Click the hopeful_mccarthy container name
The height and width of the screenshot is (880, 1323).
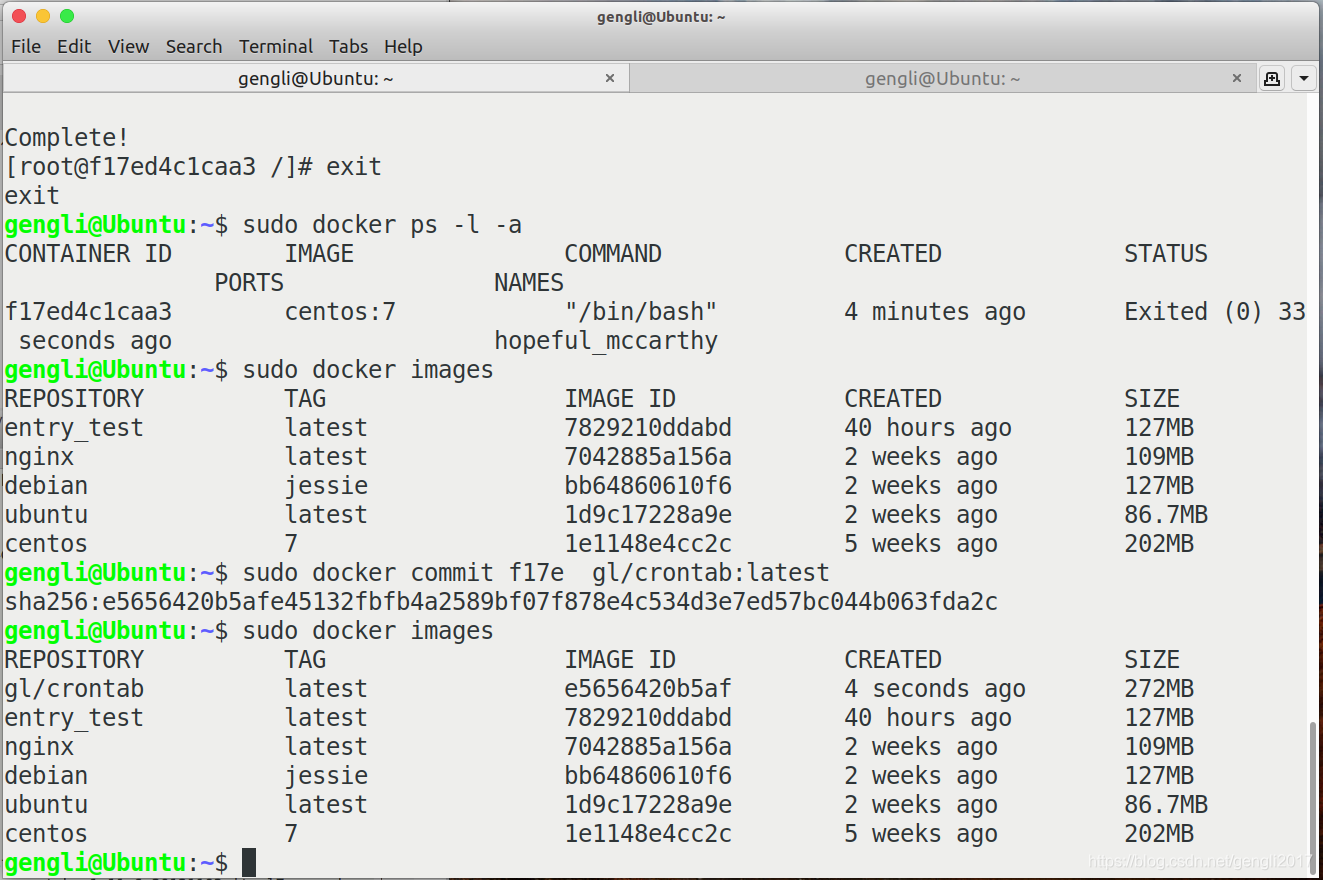tap(606, 341)
